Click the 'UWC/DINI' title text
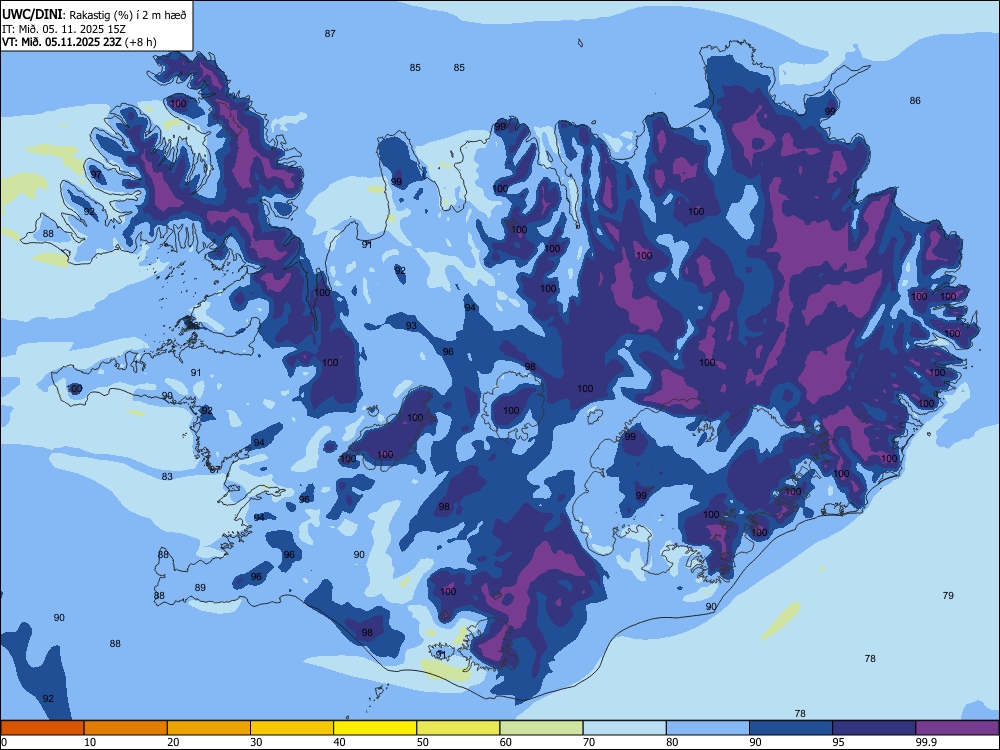This screenshot has height=750, width=1000. pyautogui.click(x=32, y=14)
